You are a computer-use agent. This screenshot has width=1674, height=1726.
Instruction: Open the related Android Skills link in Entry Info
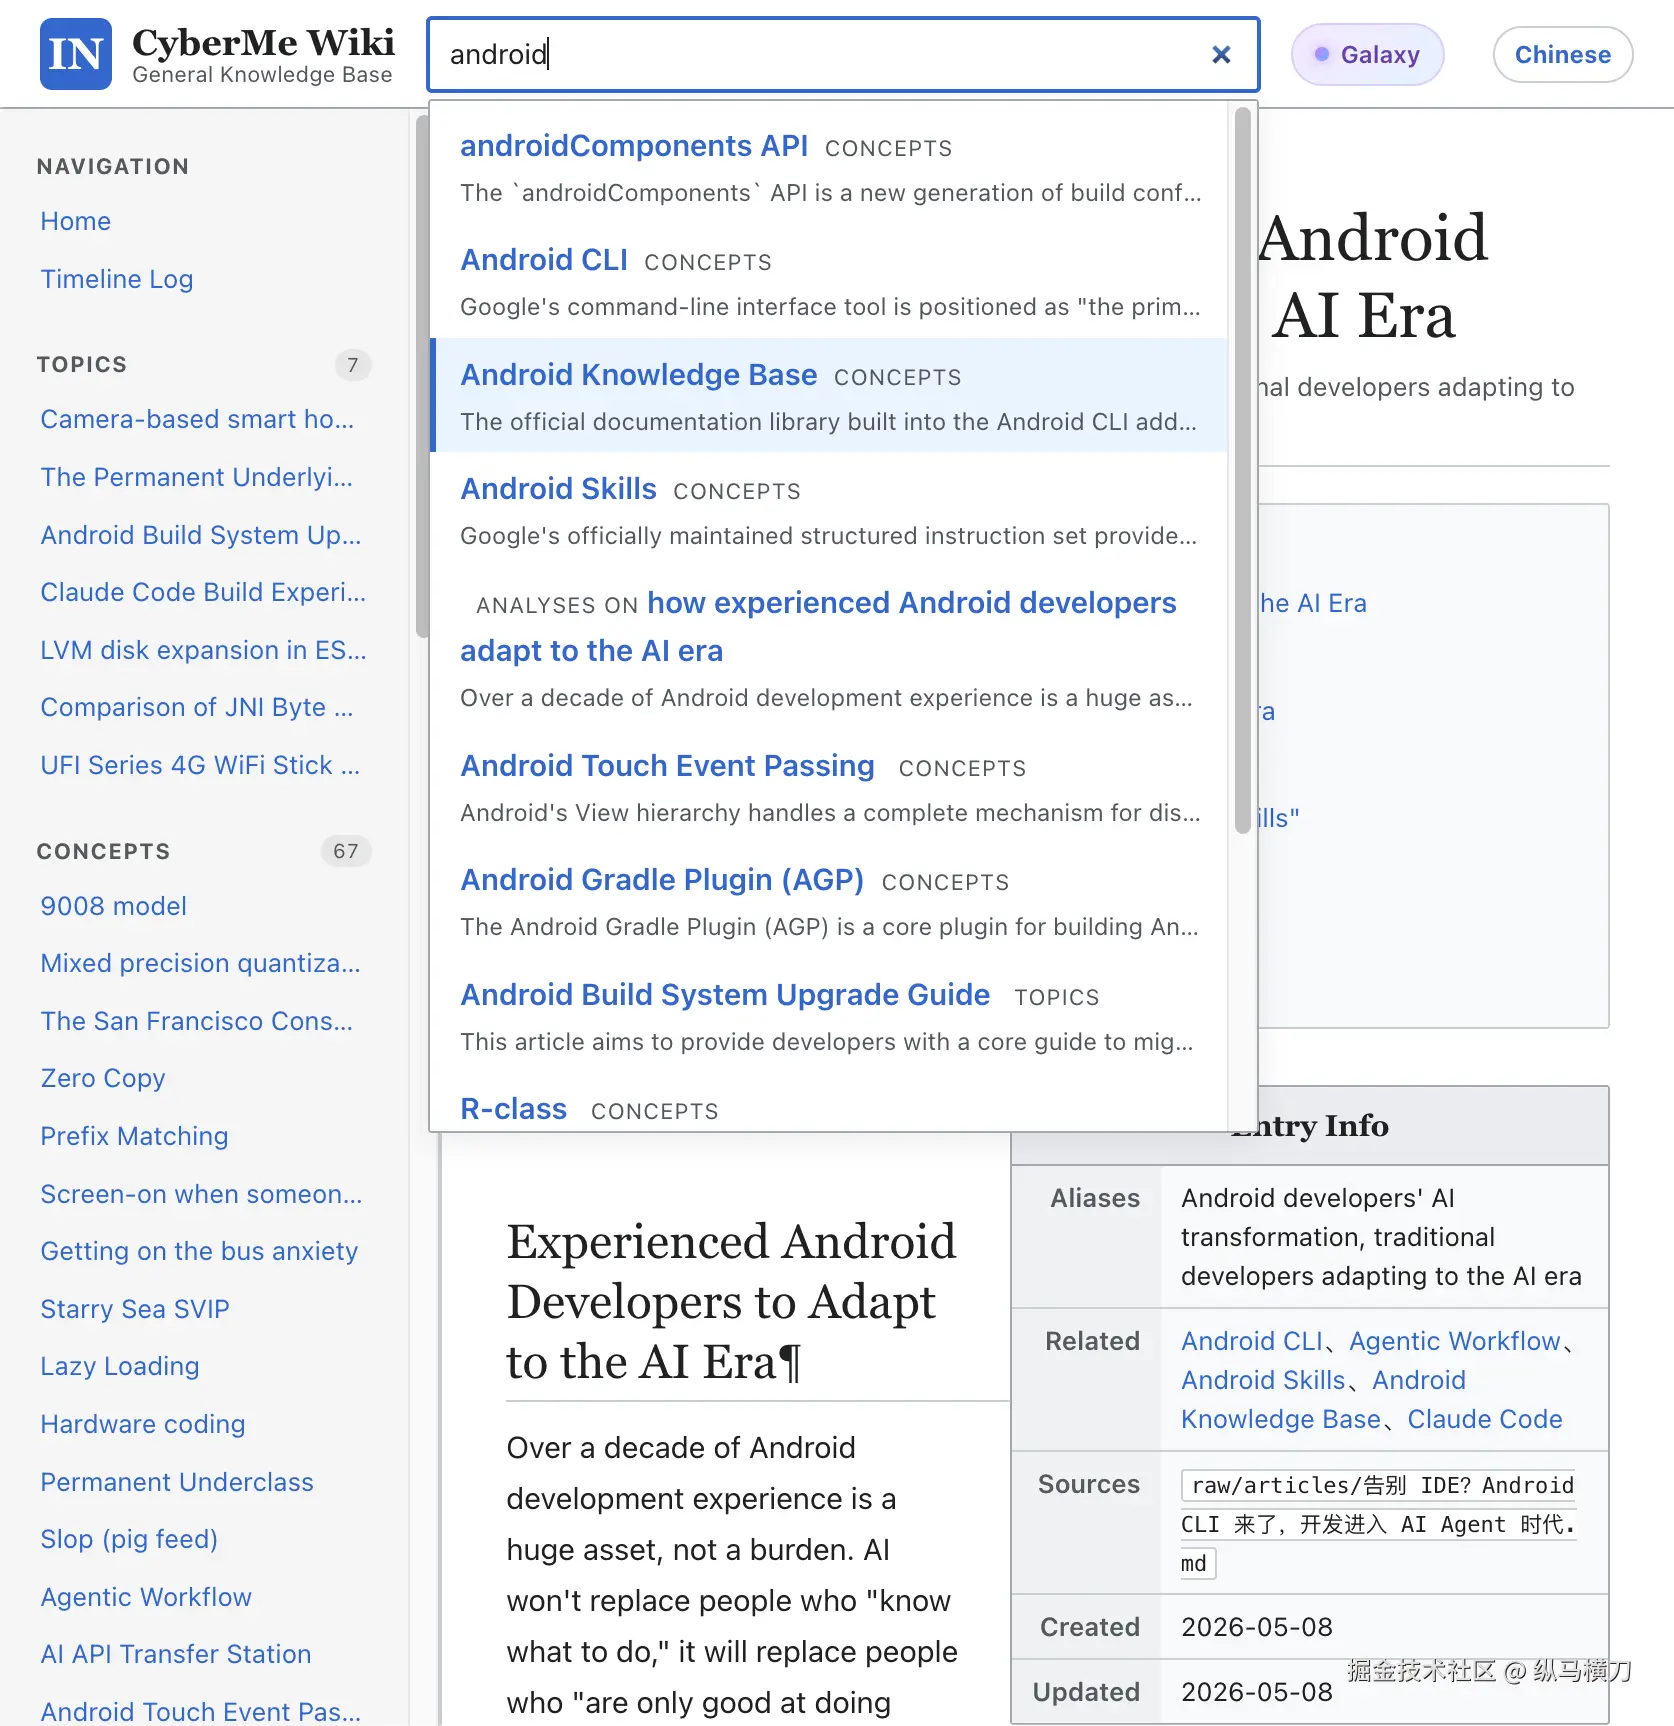pyautogui.click(x=1264, y=1380)
